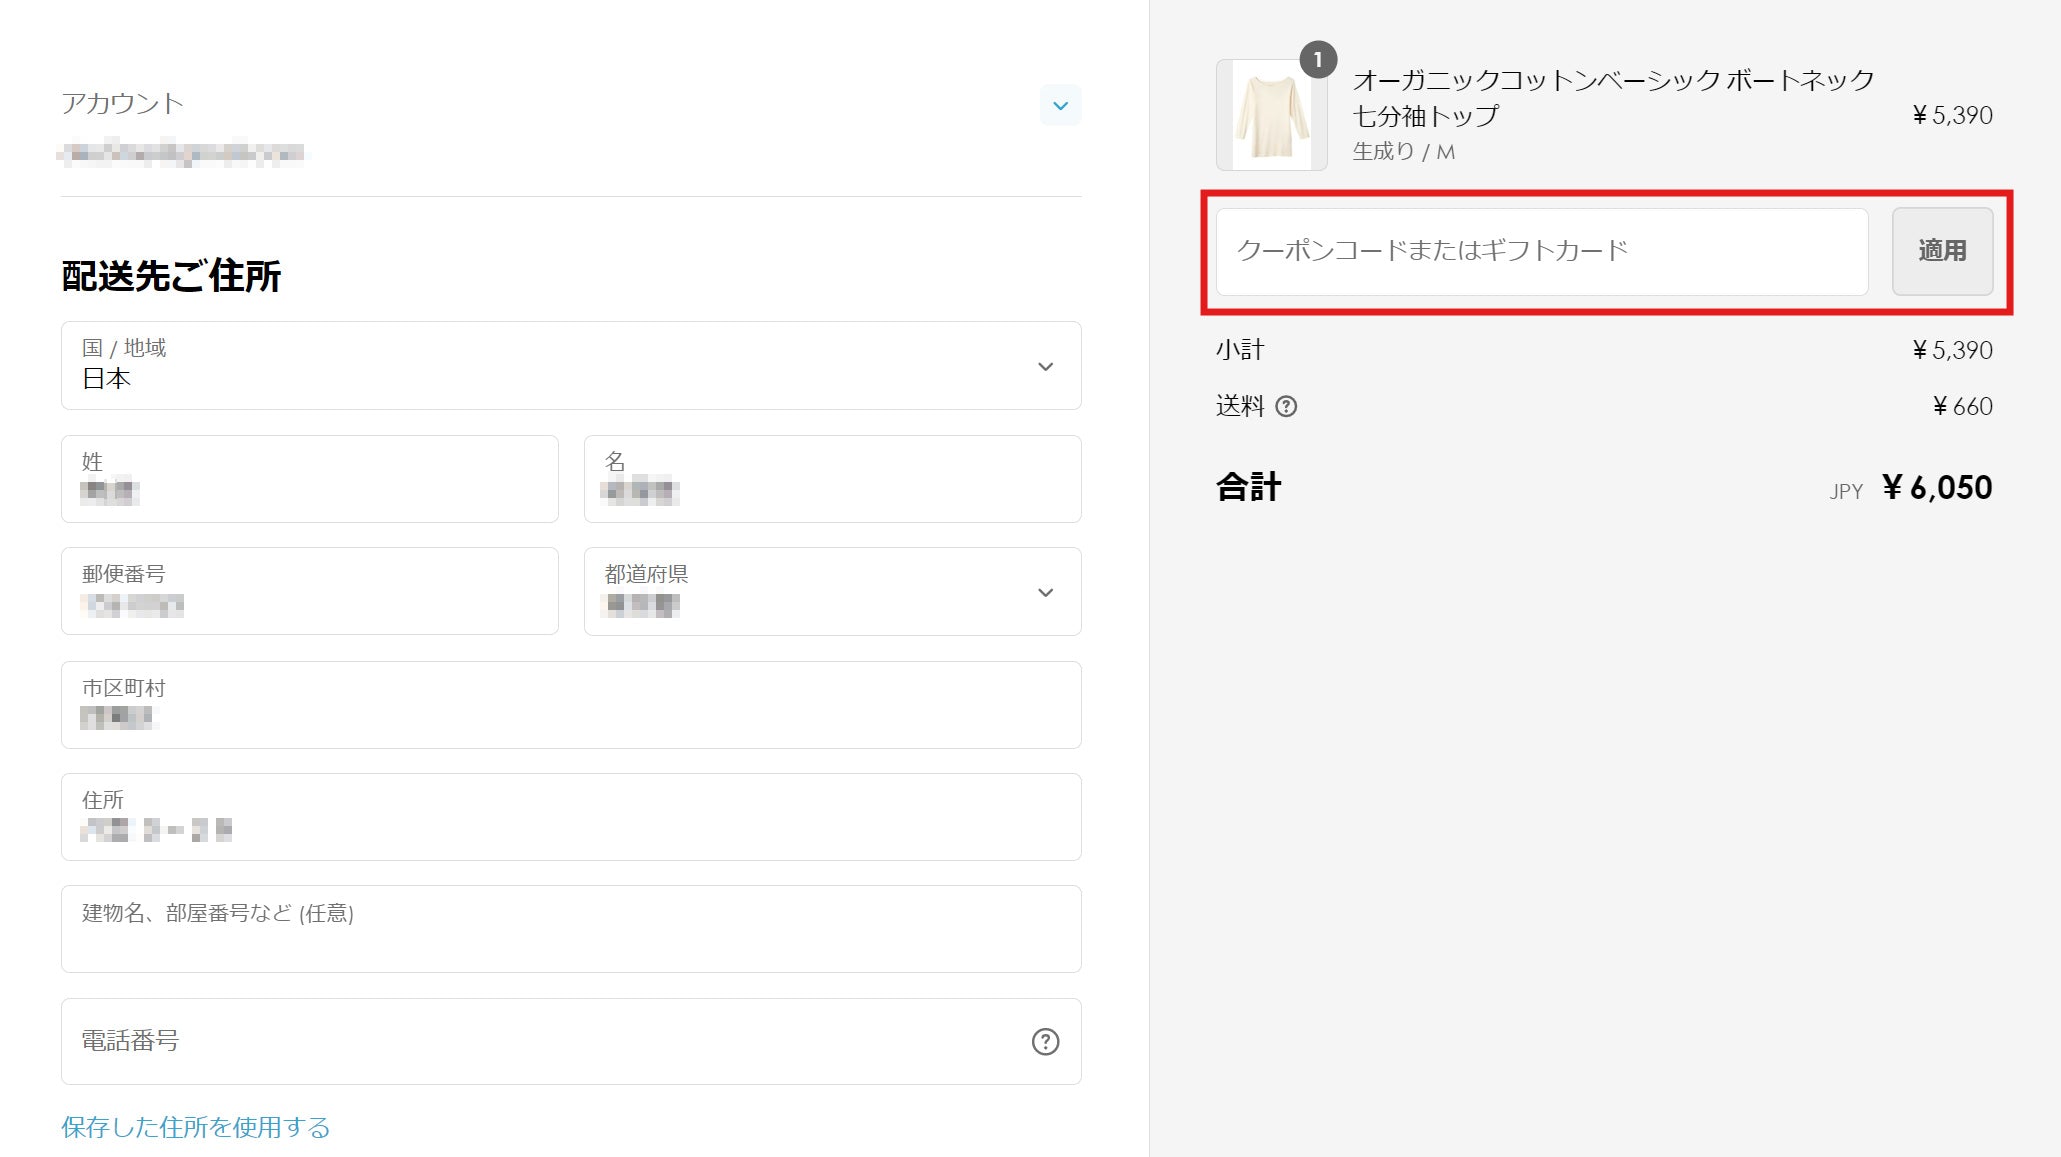Open the 国/地域 country dropdown
Screen dimensions: 2061x1157
pyautogui.click(x=570, y=366)
